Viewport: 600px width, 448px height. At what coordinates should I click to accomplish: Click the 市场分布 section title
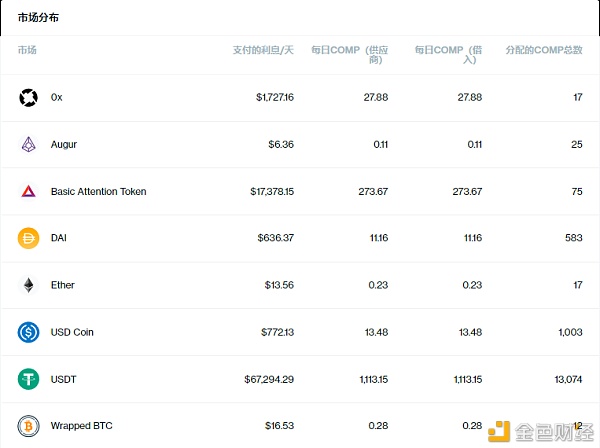pos(38,18)
